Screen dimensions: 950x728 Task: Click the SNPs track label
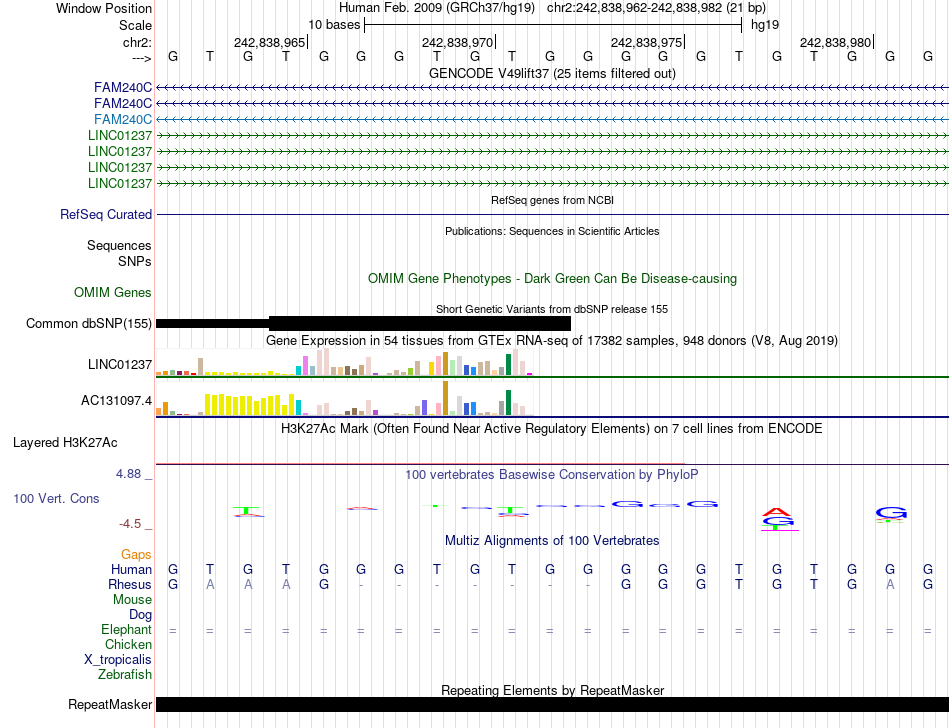pyautogui.click(x=135, y=261)
